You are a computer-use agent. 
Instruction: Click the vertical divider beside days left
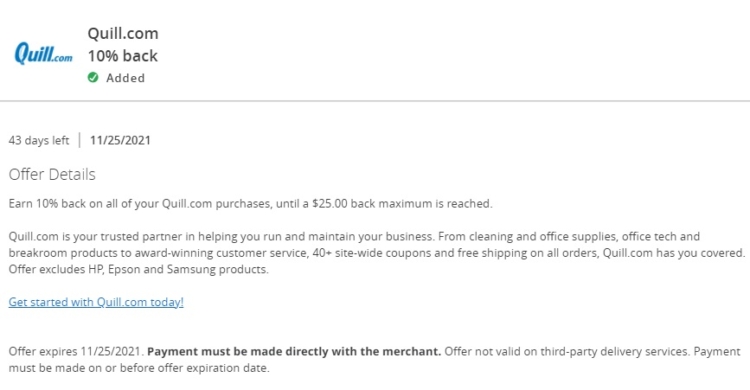coord(79,140)
